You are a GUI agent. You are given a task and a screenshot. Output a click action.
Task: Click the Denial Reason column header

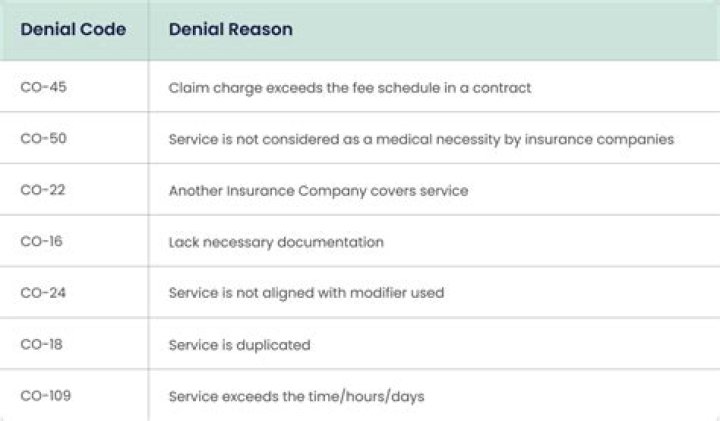click(x=231, y=29)
